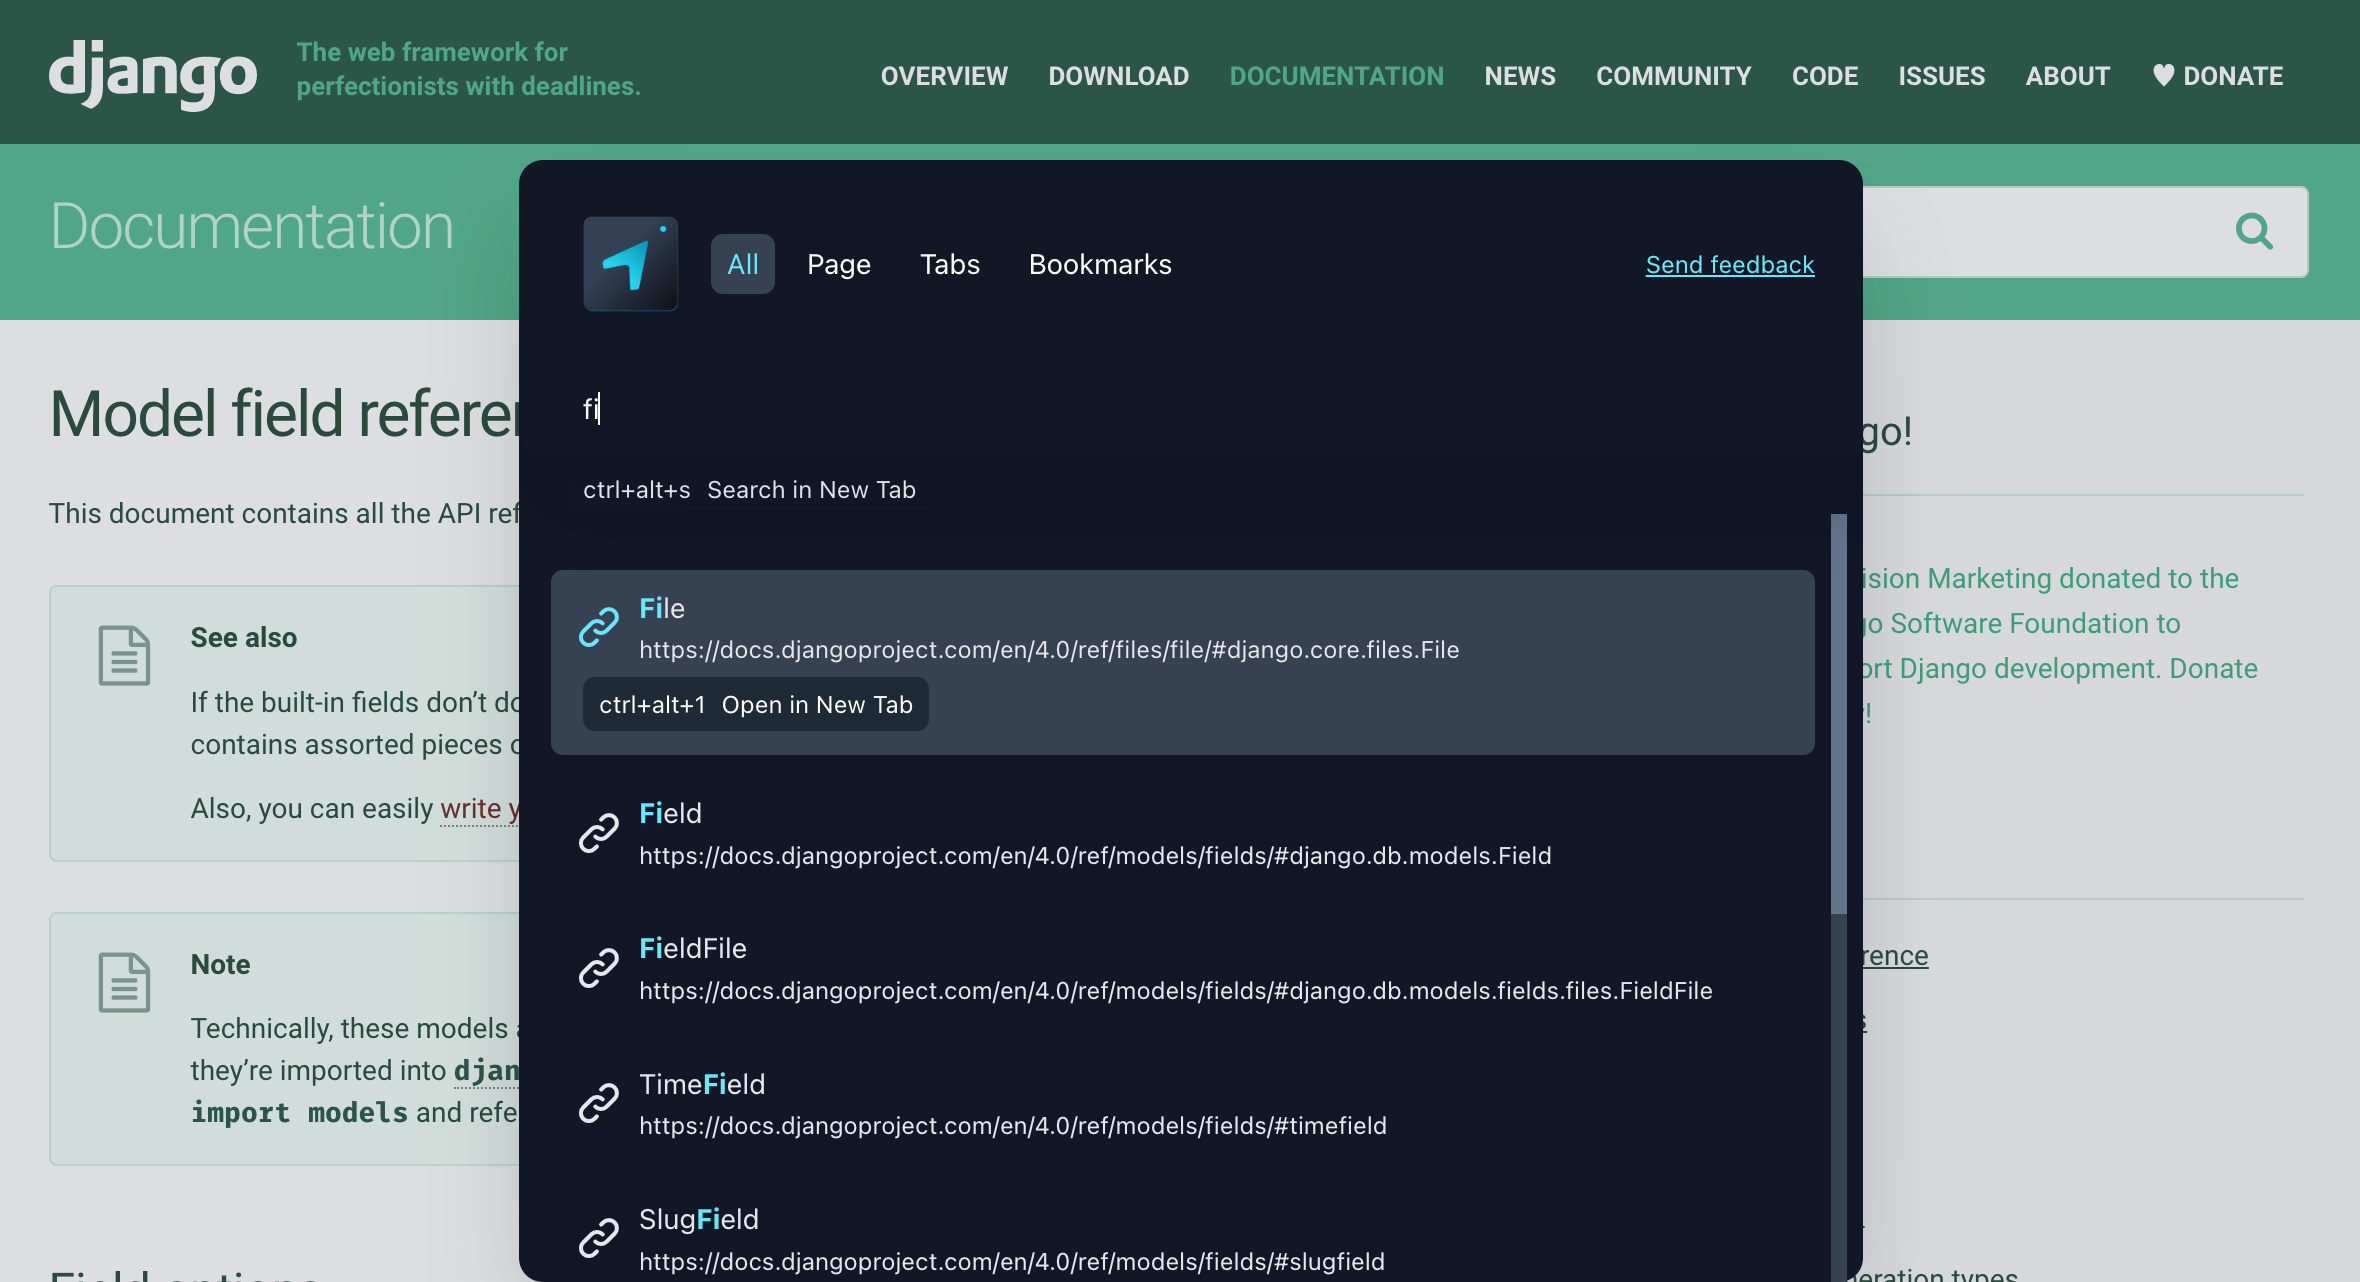Open the Community menu item

(x=1673, y=76)
